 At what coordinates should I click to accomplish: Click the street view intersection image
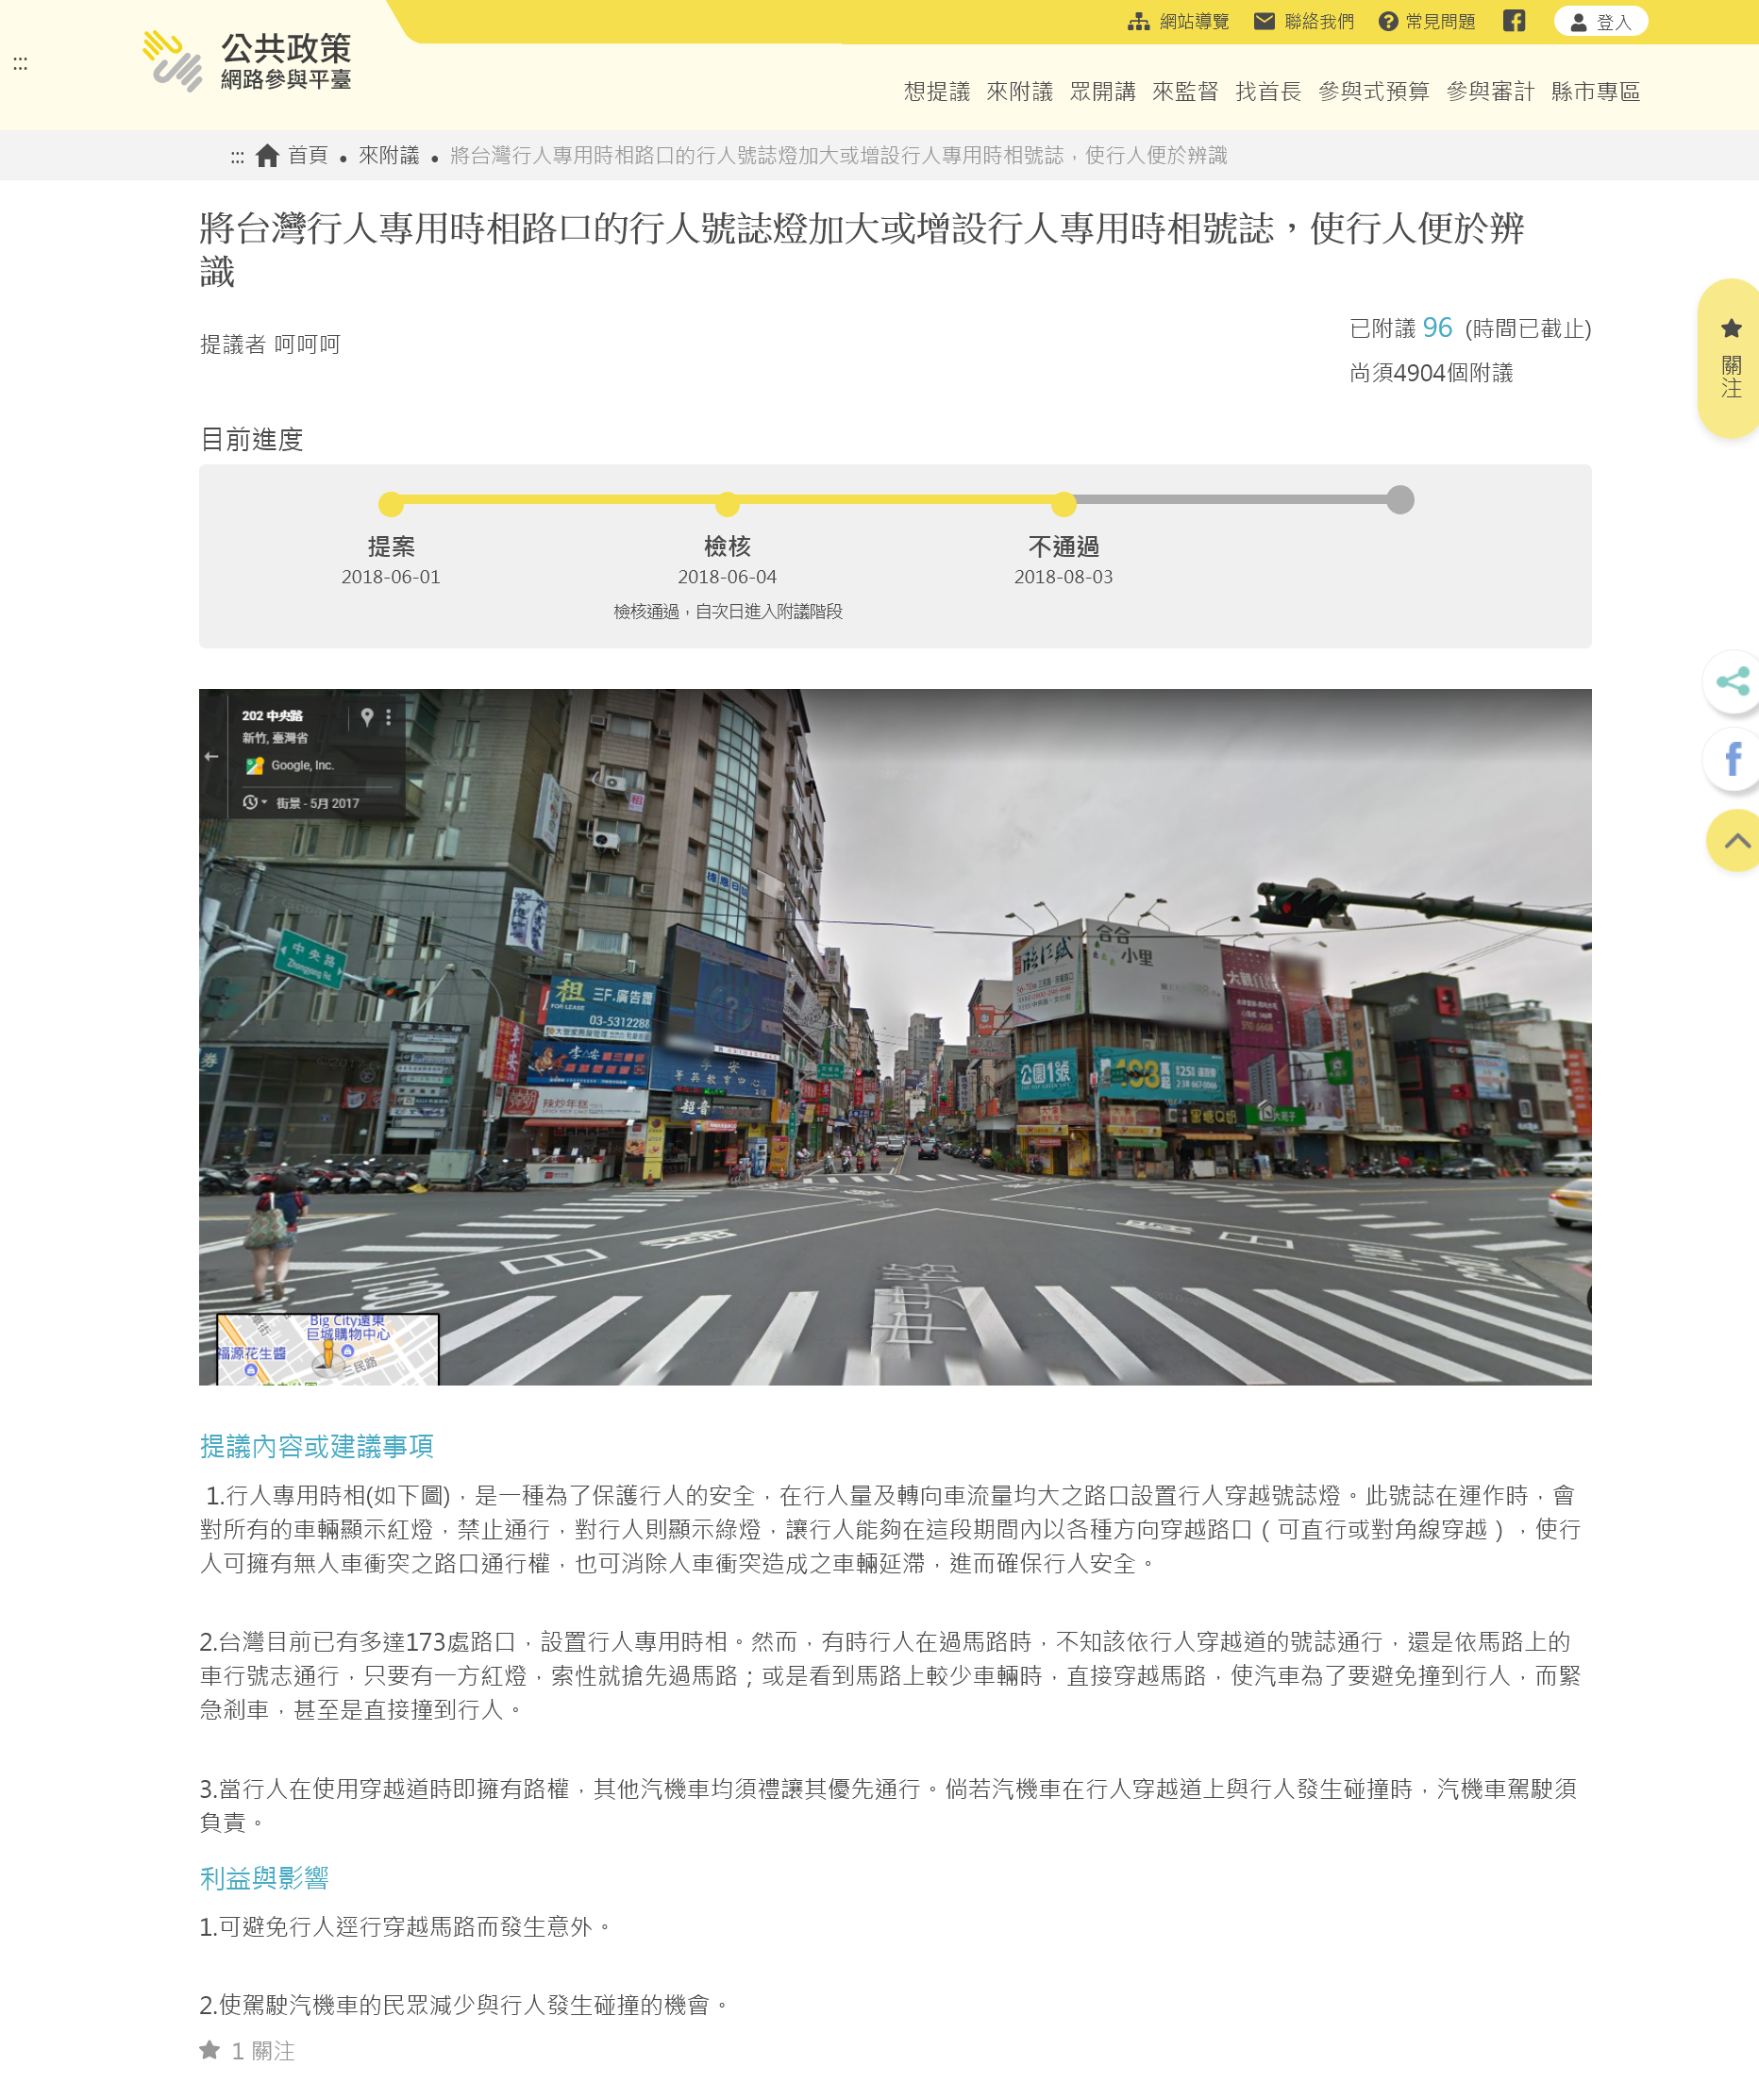[895, 1036]
